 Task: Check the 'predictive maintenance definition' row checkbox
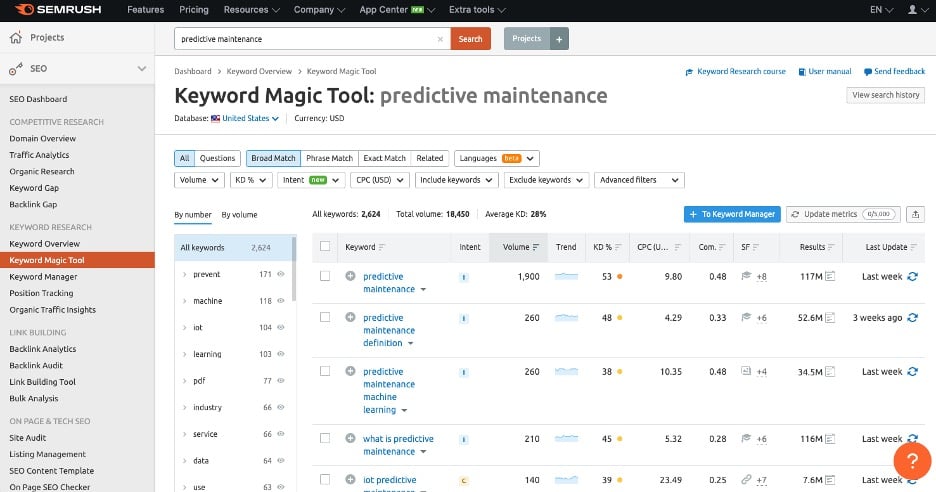click(x=325, y=317)
